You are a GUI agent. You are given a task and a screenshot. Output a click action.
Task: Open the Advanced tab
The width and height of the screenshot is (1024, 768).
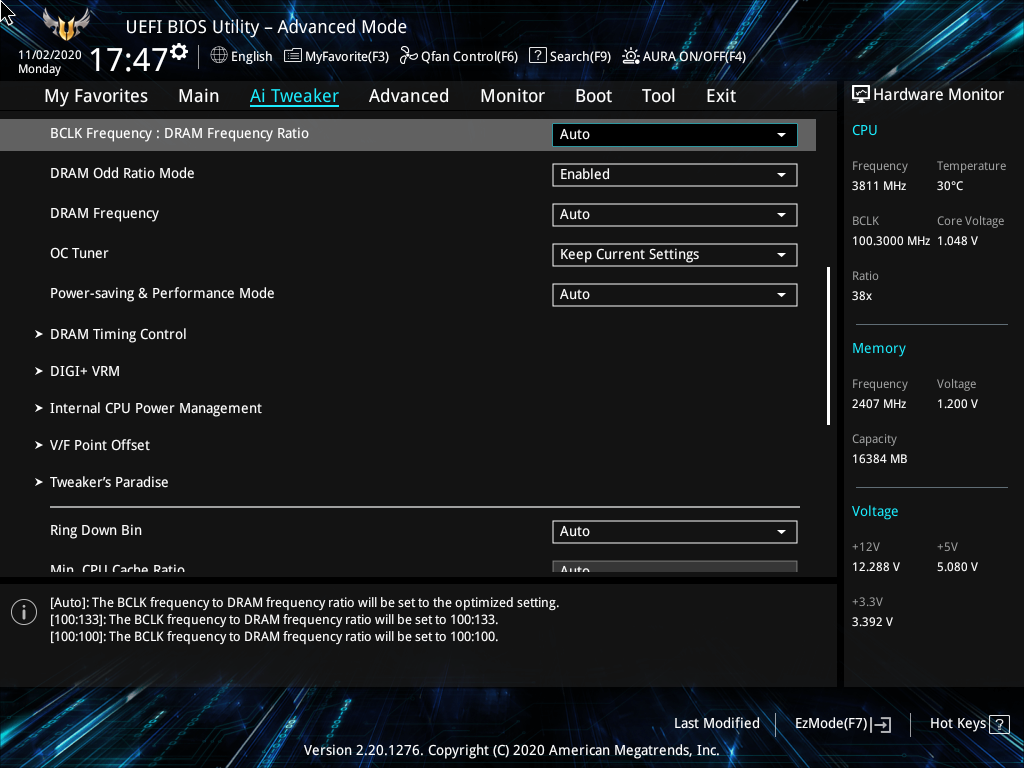409,96
